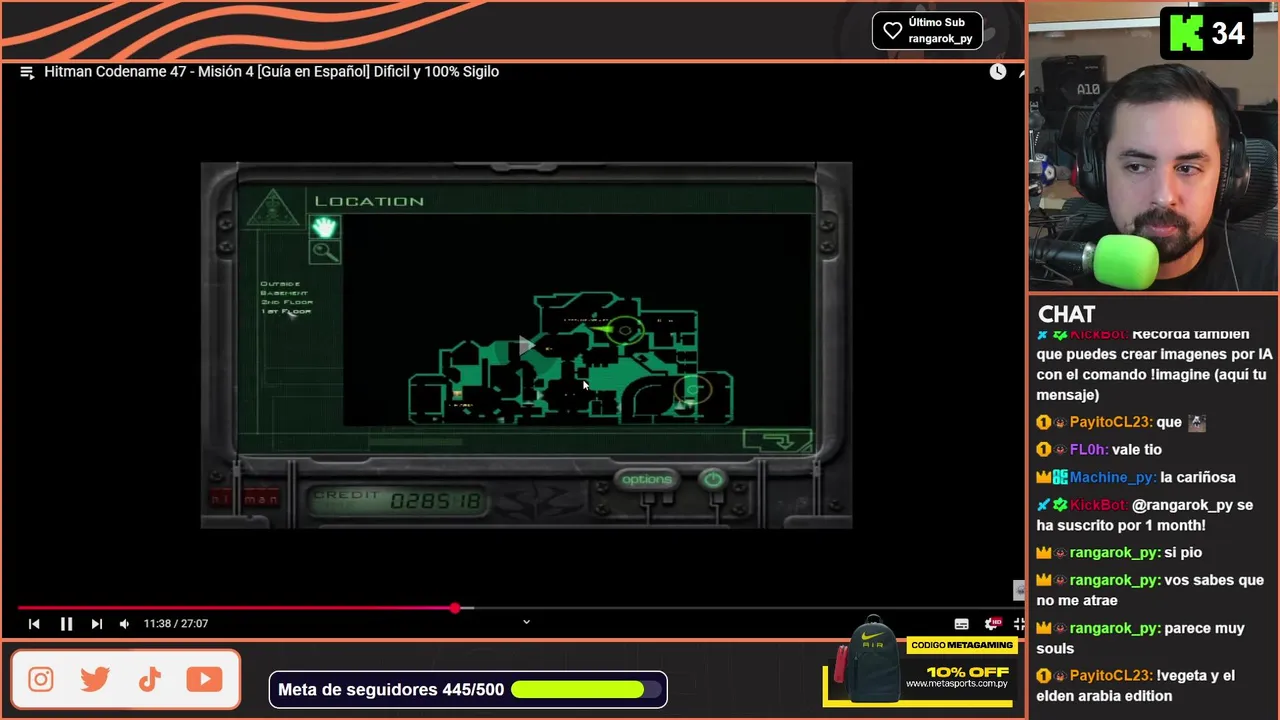Click message vos sabes que no me atrae
The image size is (1280, 720).
[x=1150, y=590]
